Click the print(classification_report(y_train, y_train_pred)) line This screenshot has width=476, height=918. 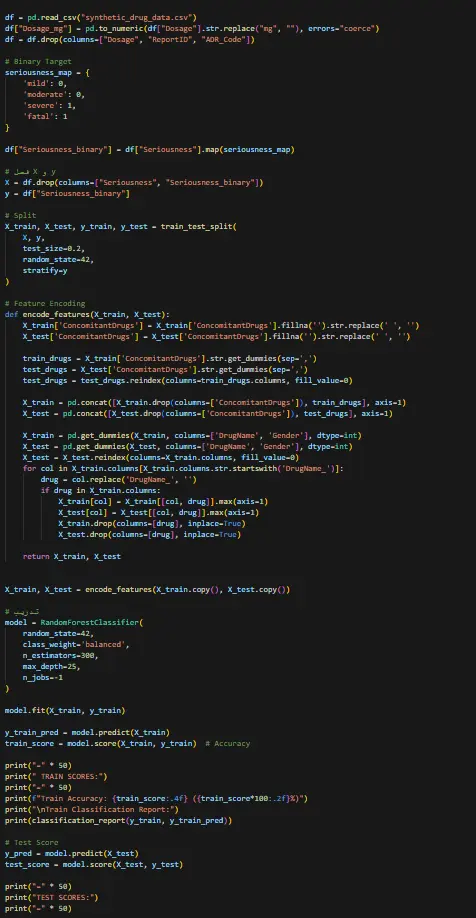(118, 821)
